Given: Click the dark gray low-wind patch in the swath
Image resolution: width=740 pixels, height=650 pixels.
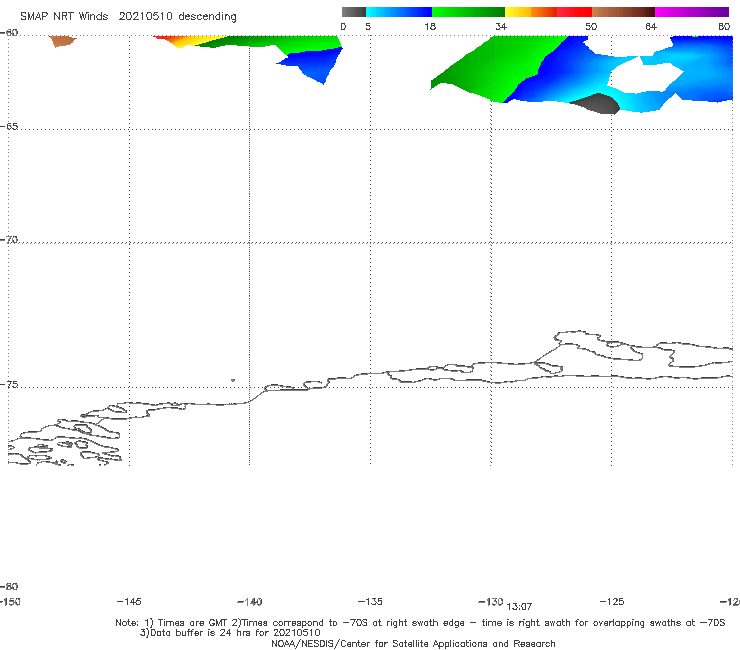Looking at the screenshot, I should (596, 103).
